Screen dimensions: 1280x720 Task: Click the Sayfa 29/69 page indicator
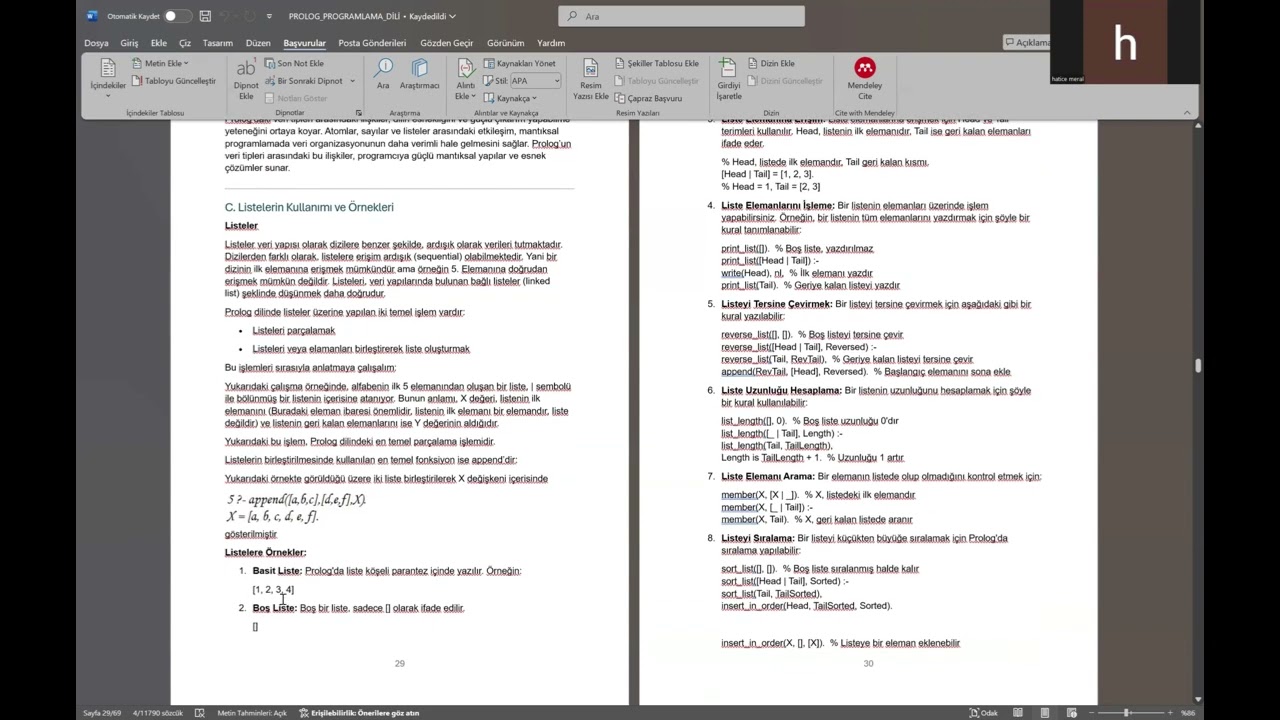tap(103, 713)
